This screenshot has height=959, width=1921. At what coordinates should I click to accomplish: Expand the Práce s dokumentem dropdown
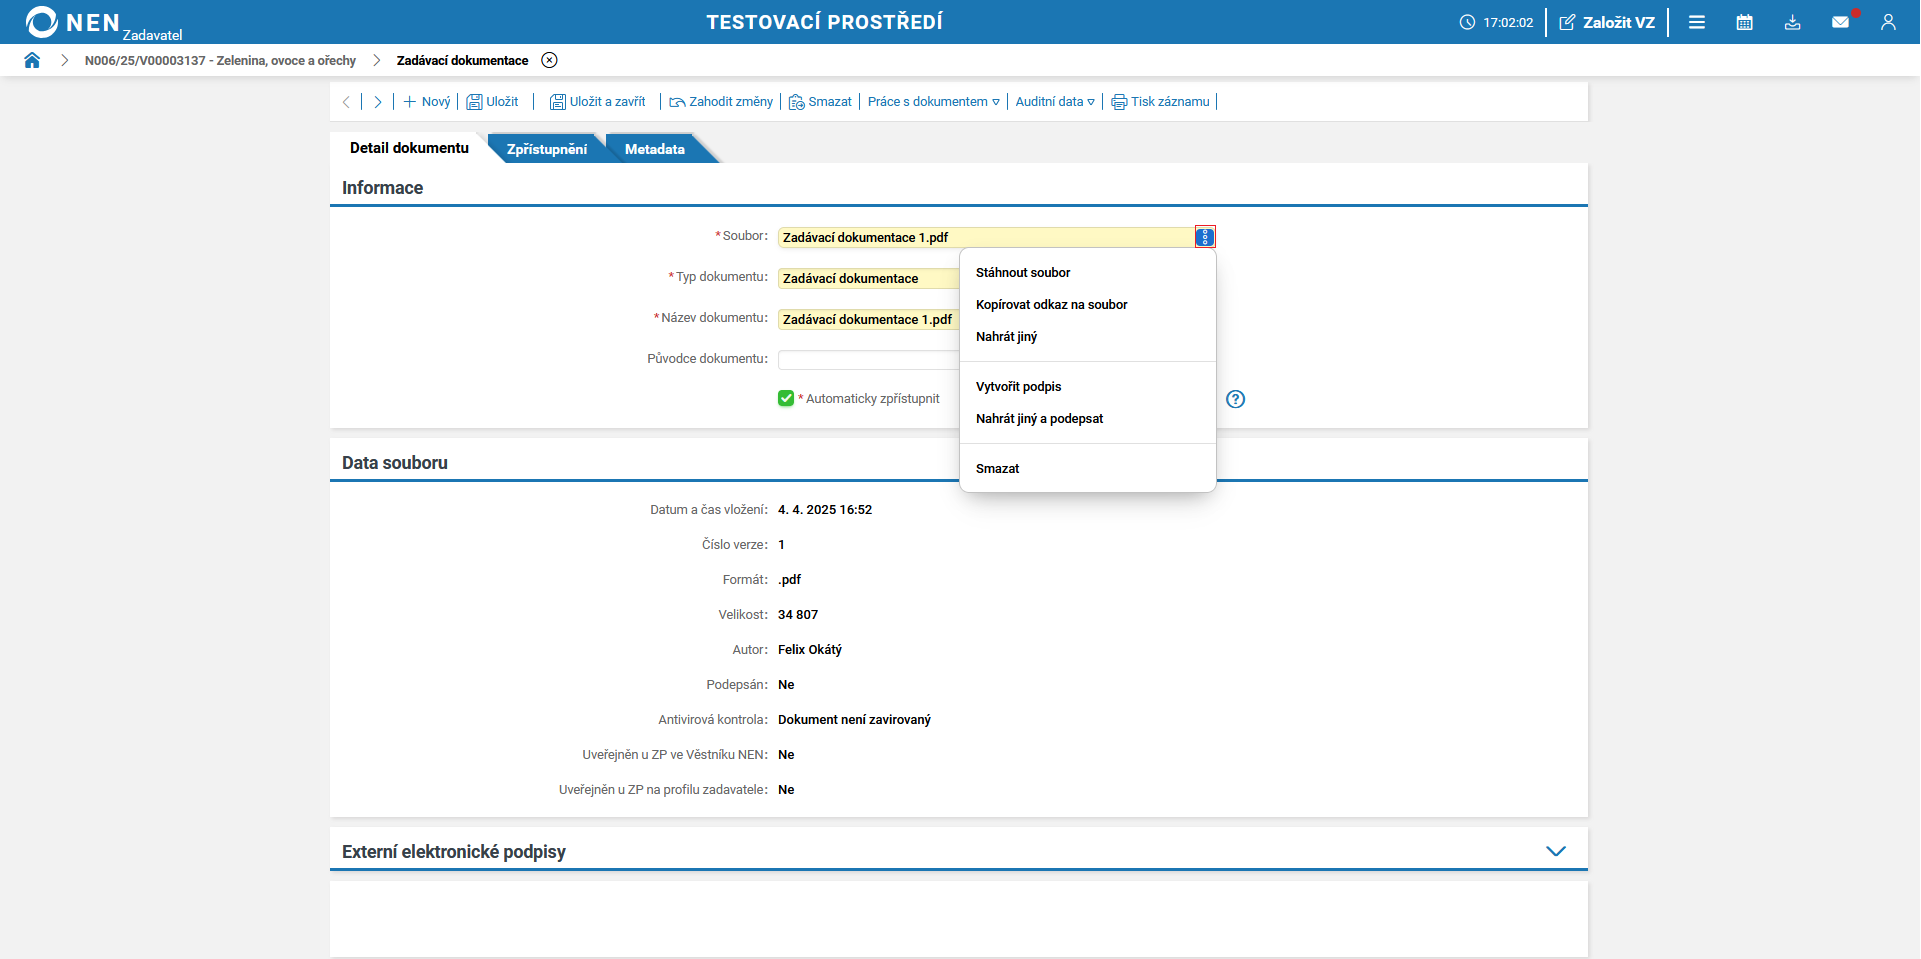[x=933, y=102]
